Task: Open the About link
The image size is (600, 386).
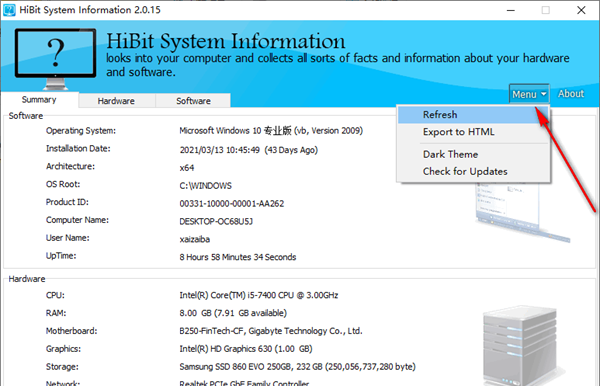Action: pyautogui.click(x=571, y=94)
